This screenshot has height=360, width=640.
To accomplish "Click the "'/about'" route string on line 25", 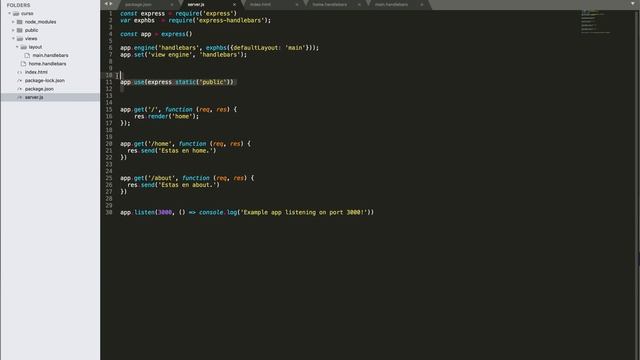I will pyautogui.click(x=163, y=178).
